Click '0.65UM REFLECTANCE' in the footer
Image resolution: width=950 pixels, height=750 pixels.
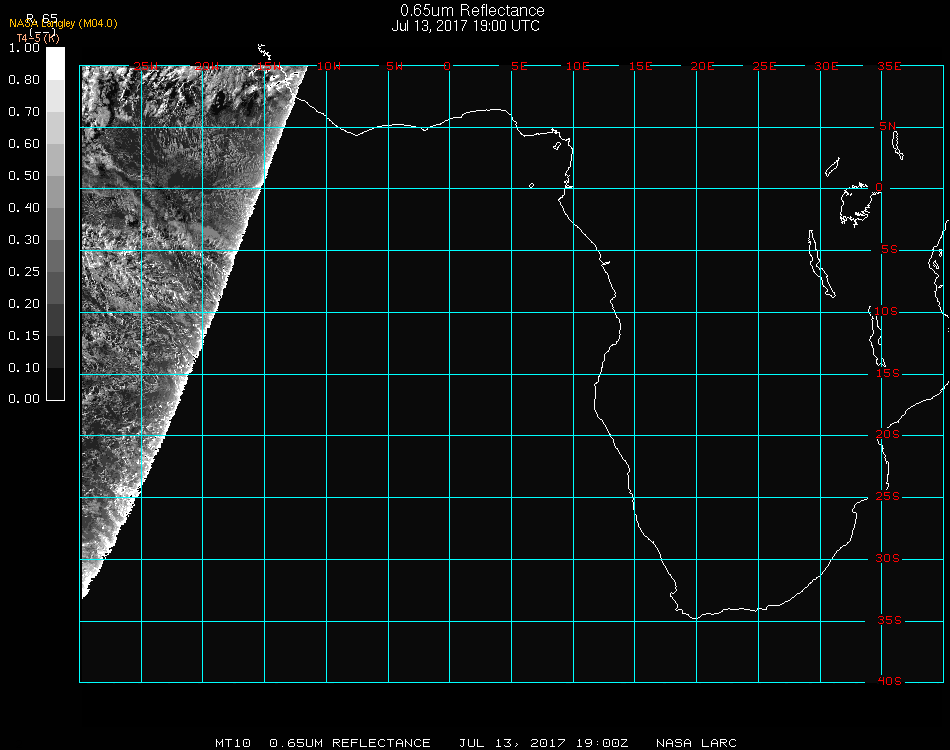(x=350, y=743)
